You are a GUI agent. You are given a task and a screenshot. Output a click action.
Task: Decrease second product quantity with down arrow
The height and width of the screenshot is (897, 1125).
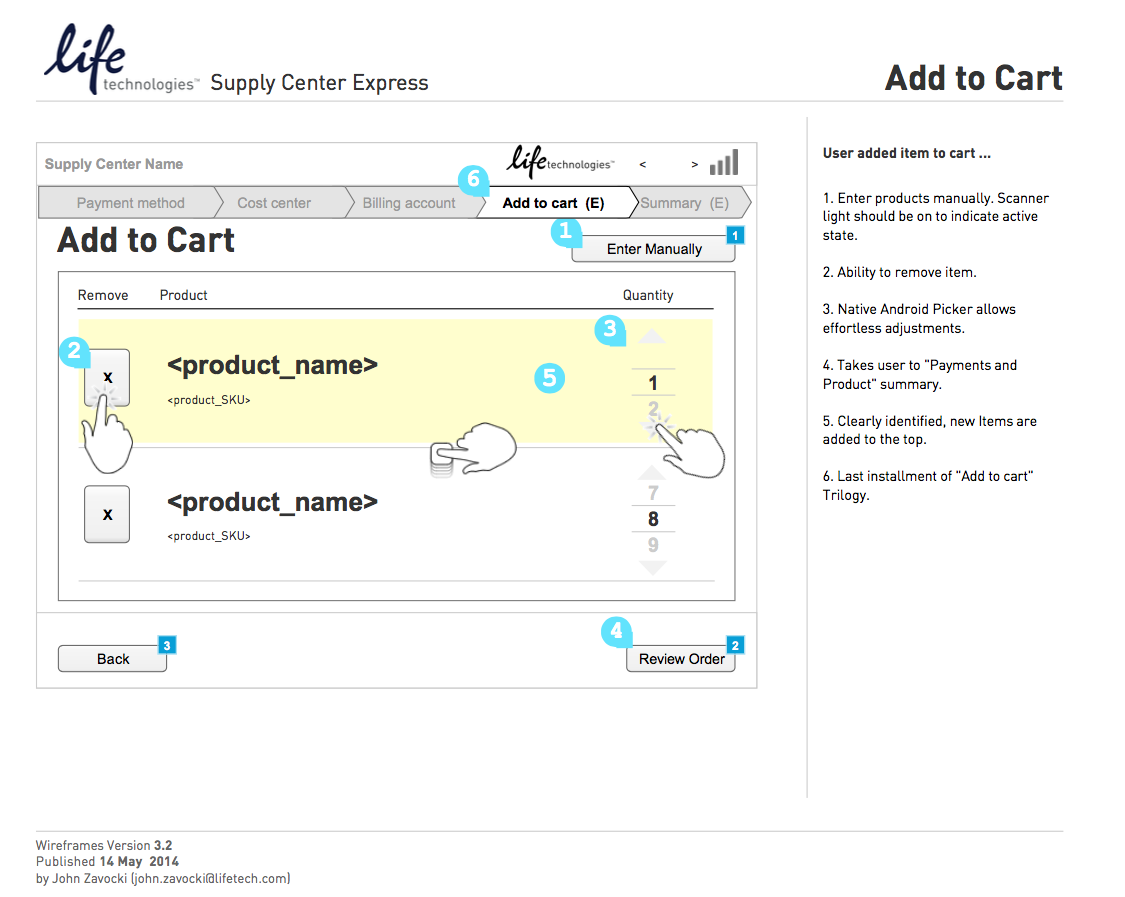click(x=652, y=567)
